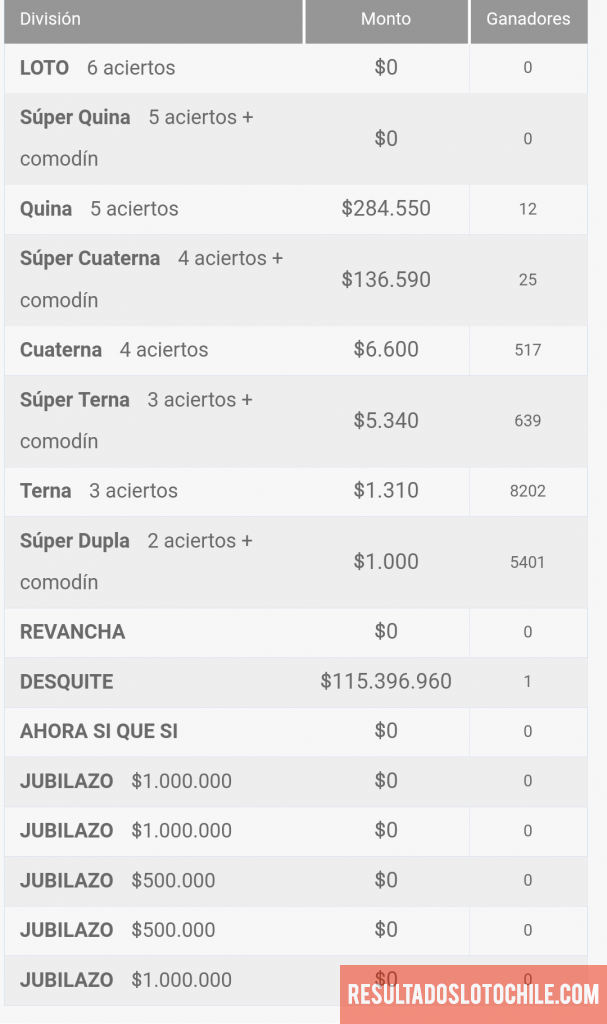The height and width of the screenshot is (1024, 607).
Task: Click the División column header
Action: tap(51, 19)
